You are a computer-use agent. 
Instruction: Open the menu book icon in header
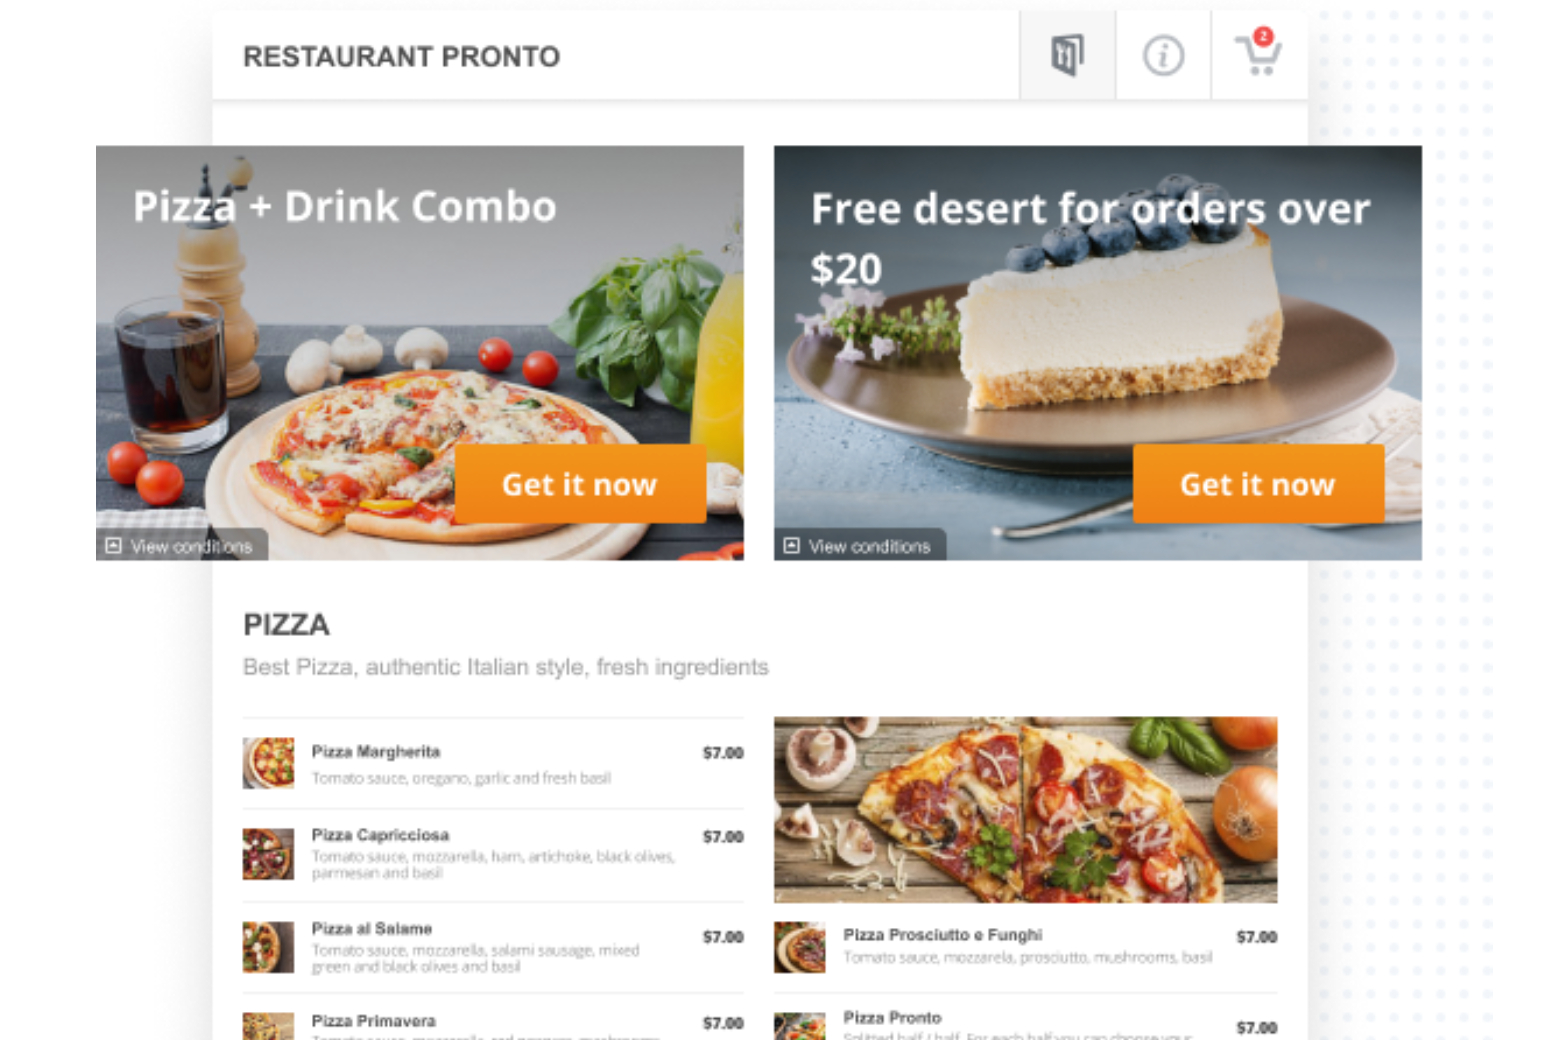click(x=1067, y=56)
